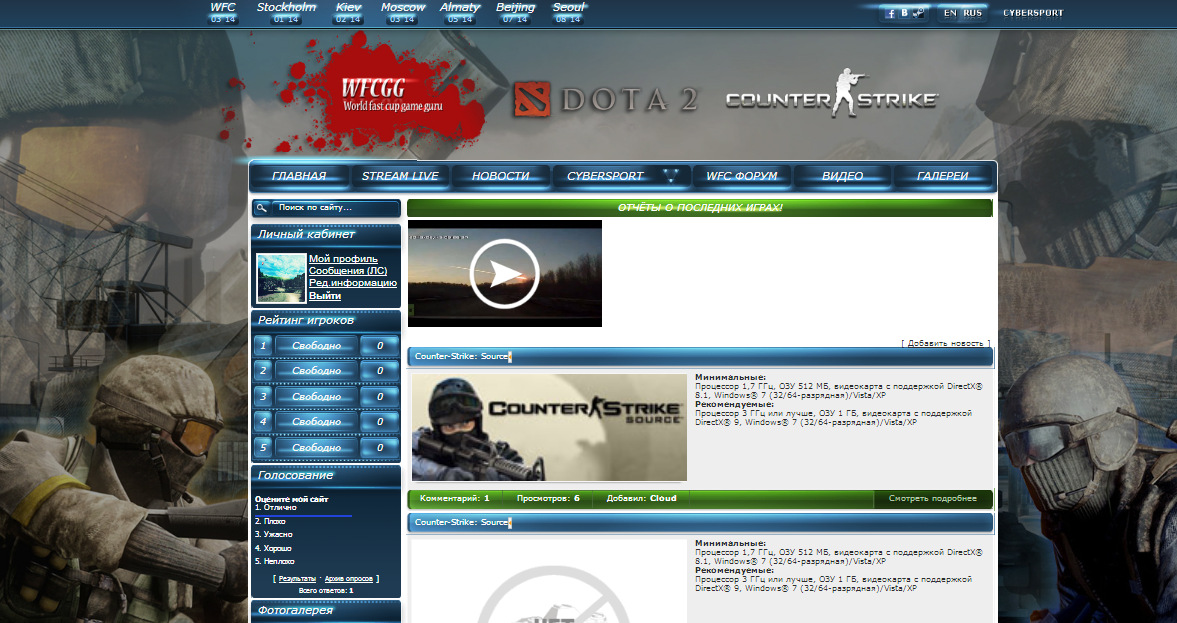Click the rank number 3 badge
The height and width of the screenshot is (623, 1177).
pos(263,396)
